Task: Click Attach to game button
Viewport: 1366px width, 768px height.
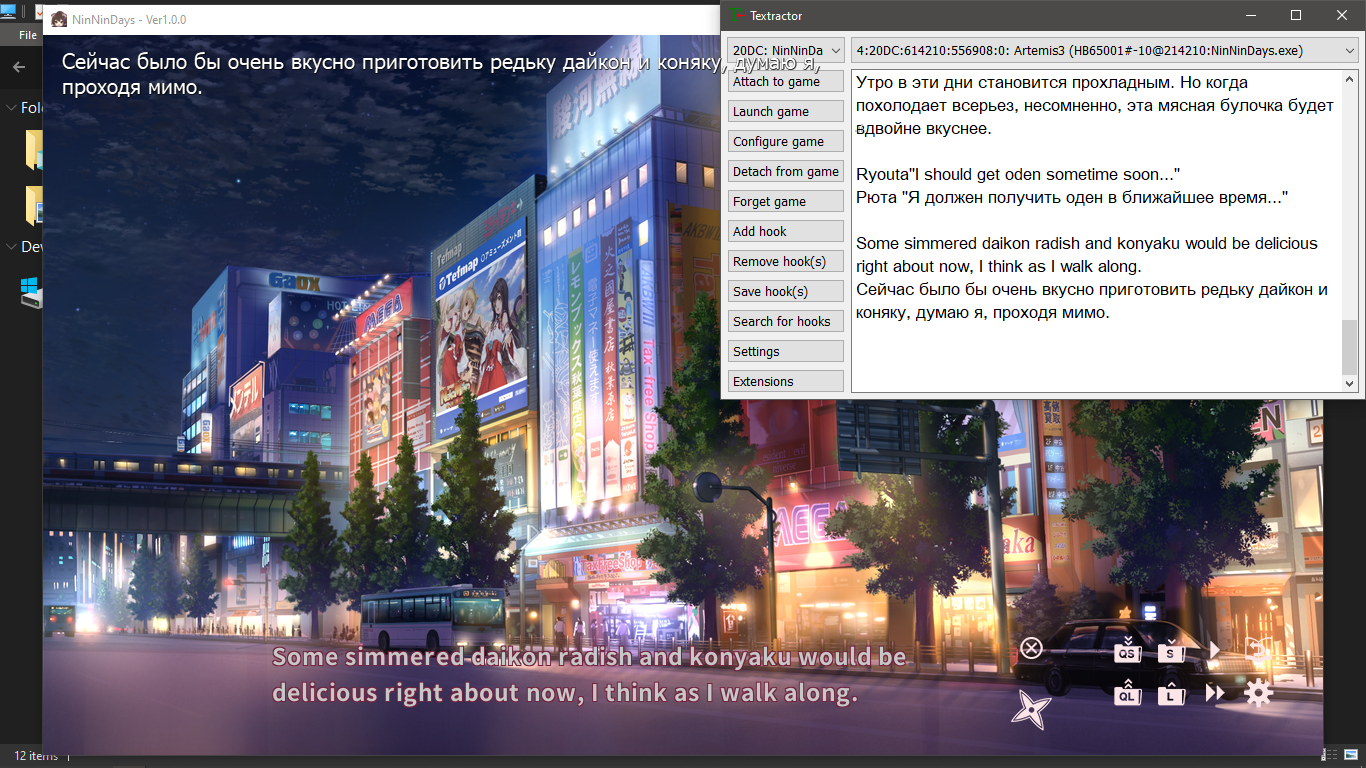Action: 786,82
